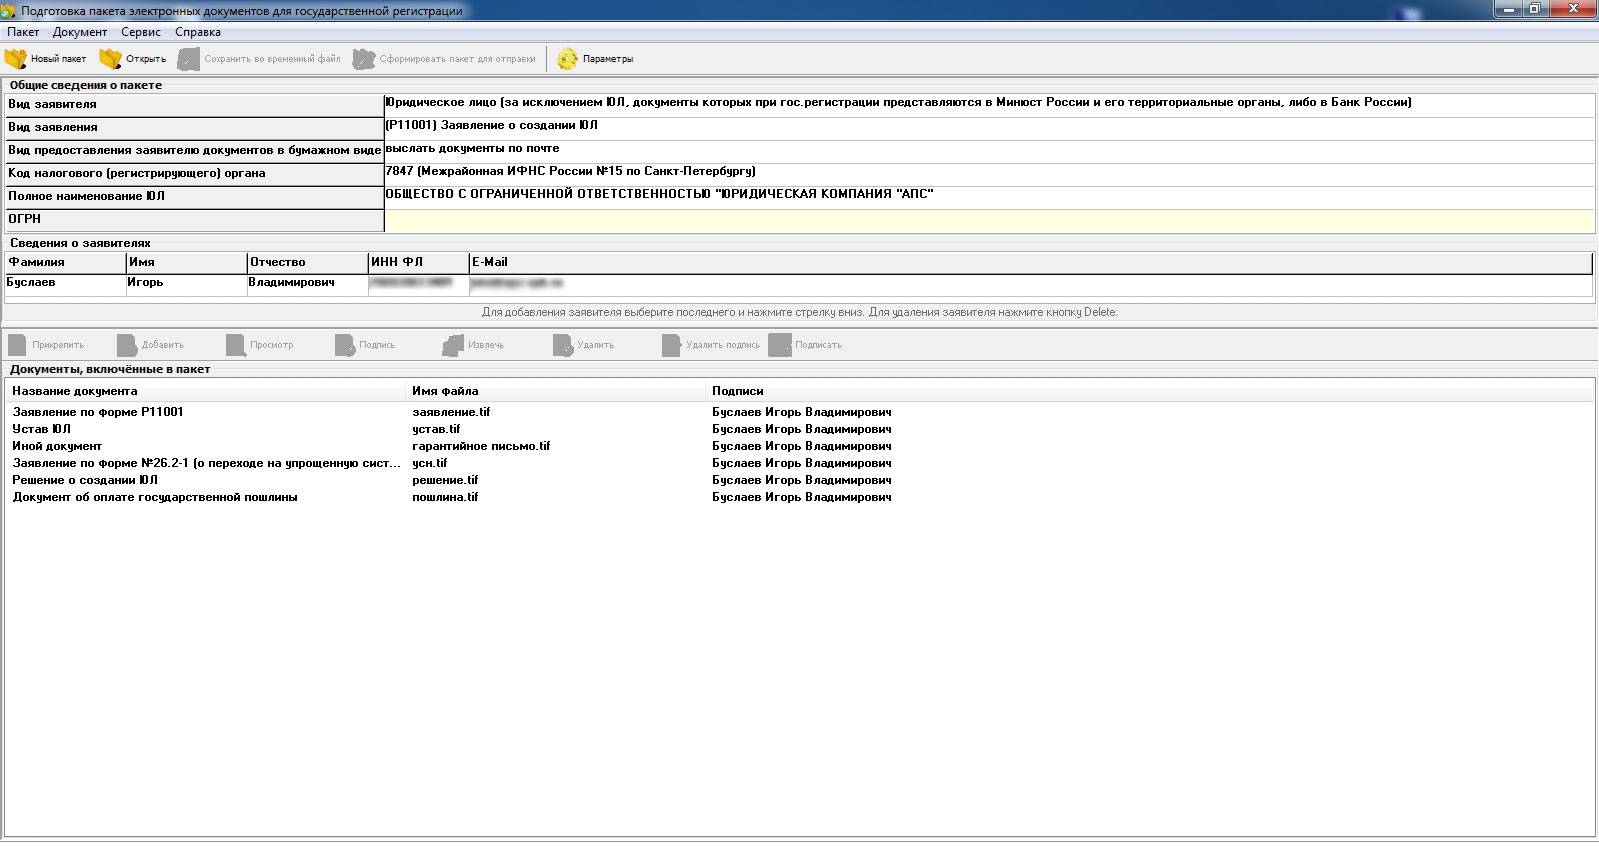Click the Подписать sign toolbar button
This screenshot has width=1599, height=860.
[806, 345]
